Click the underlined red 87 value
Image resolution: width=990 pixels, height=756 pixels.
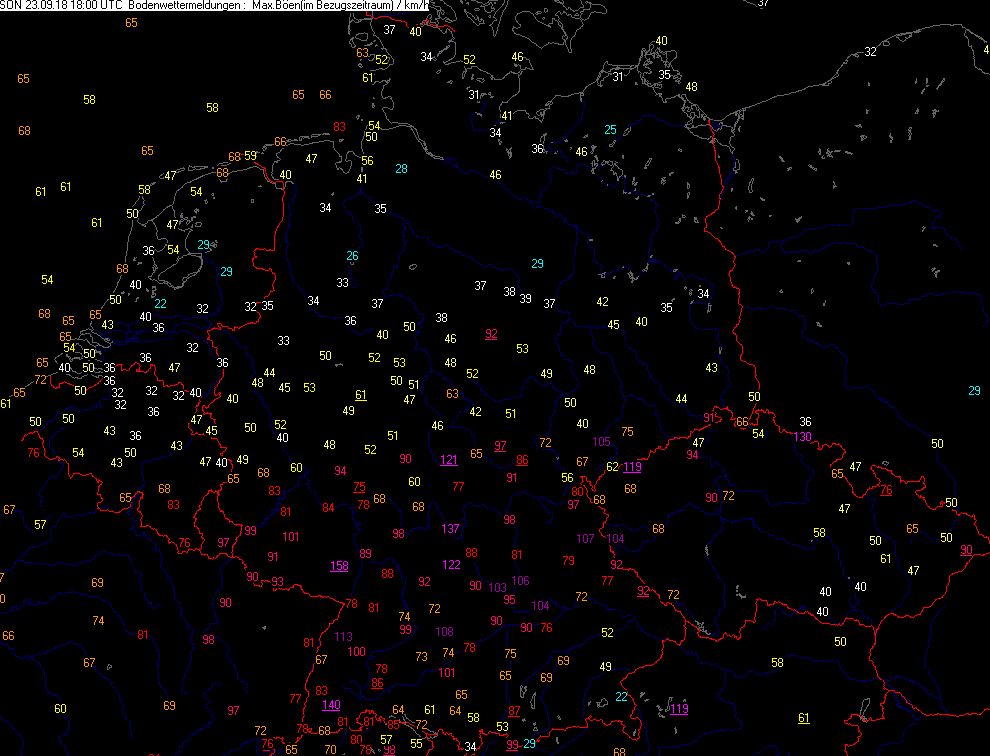(514, 710)
